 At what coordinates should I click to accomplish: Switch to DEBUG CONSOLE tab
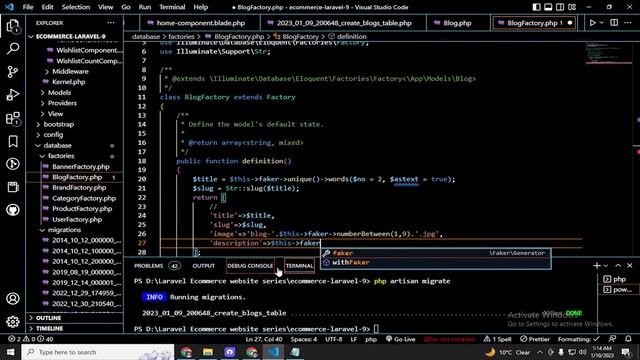(250, 266)
